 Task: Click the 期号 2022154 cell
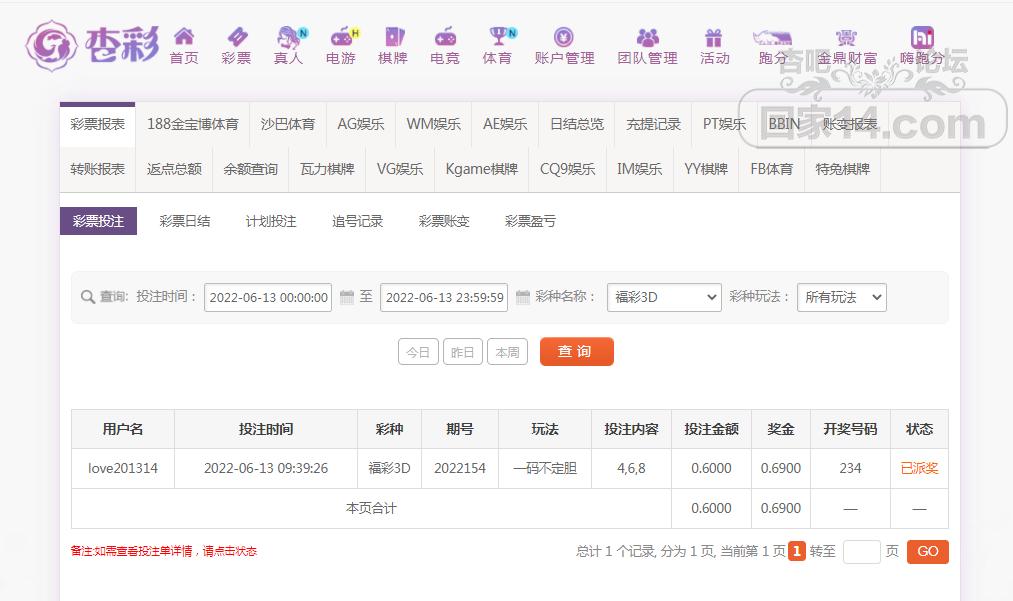(460, 469)
